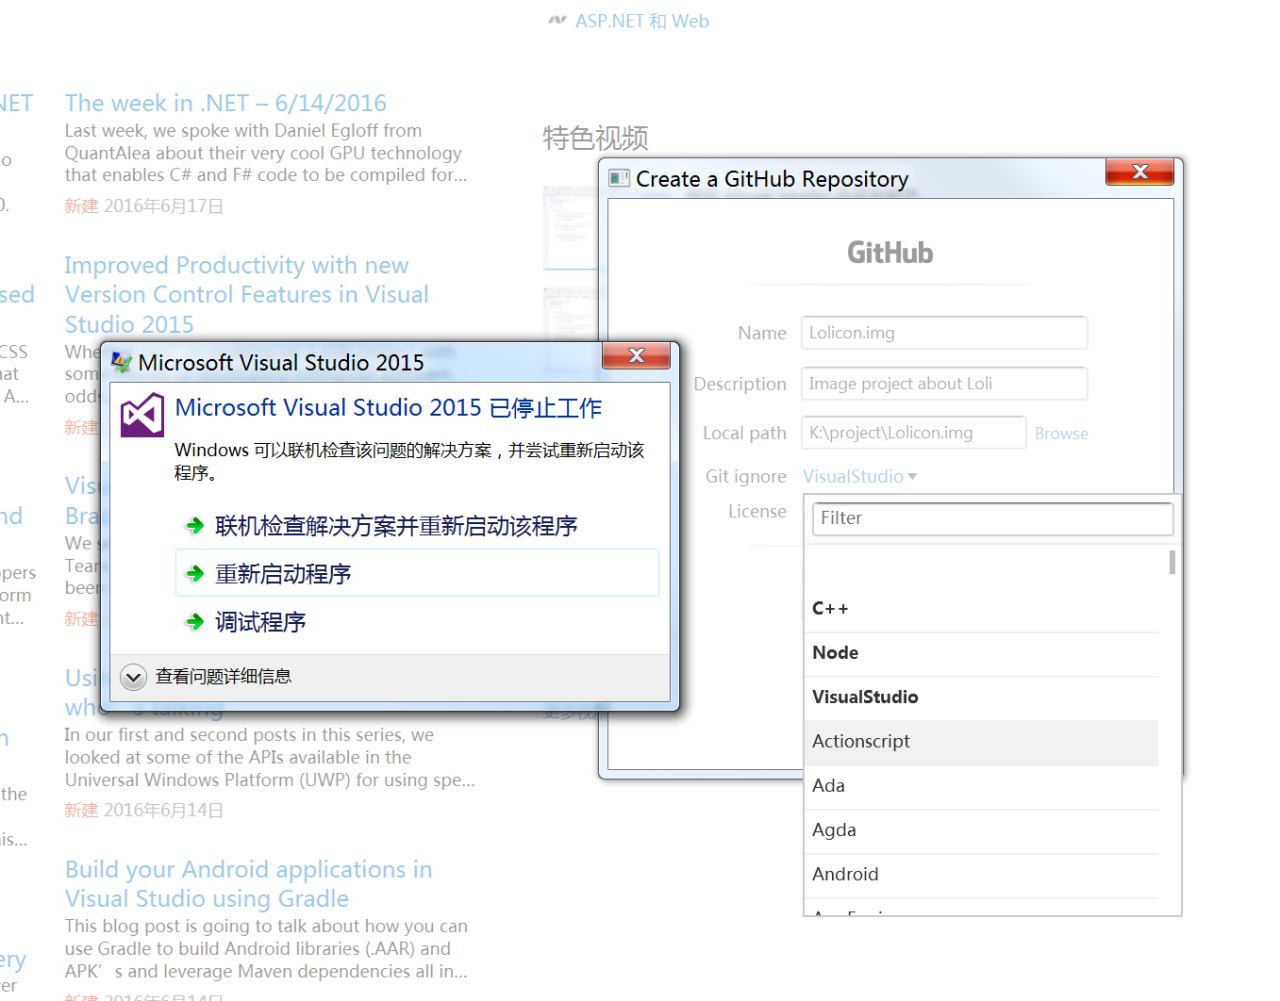Select Agda in the gitignore list
The image size is (1280, 1001).
coord(981,830)
